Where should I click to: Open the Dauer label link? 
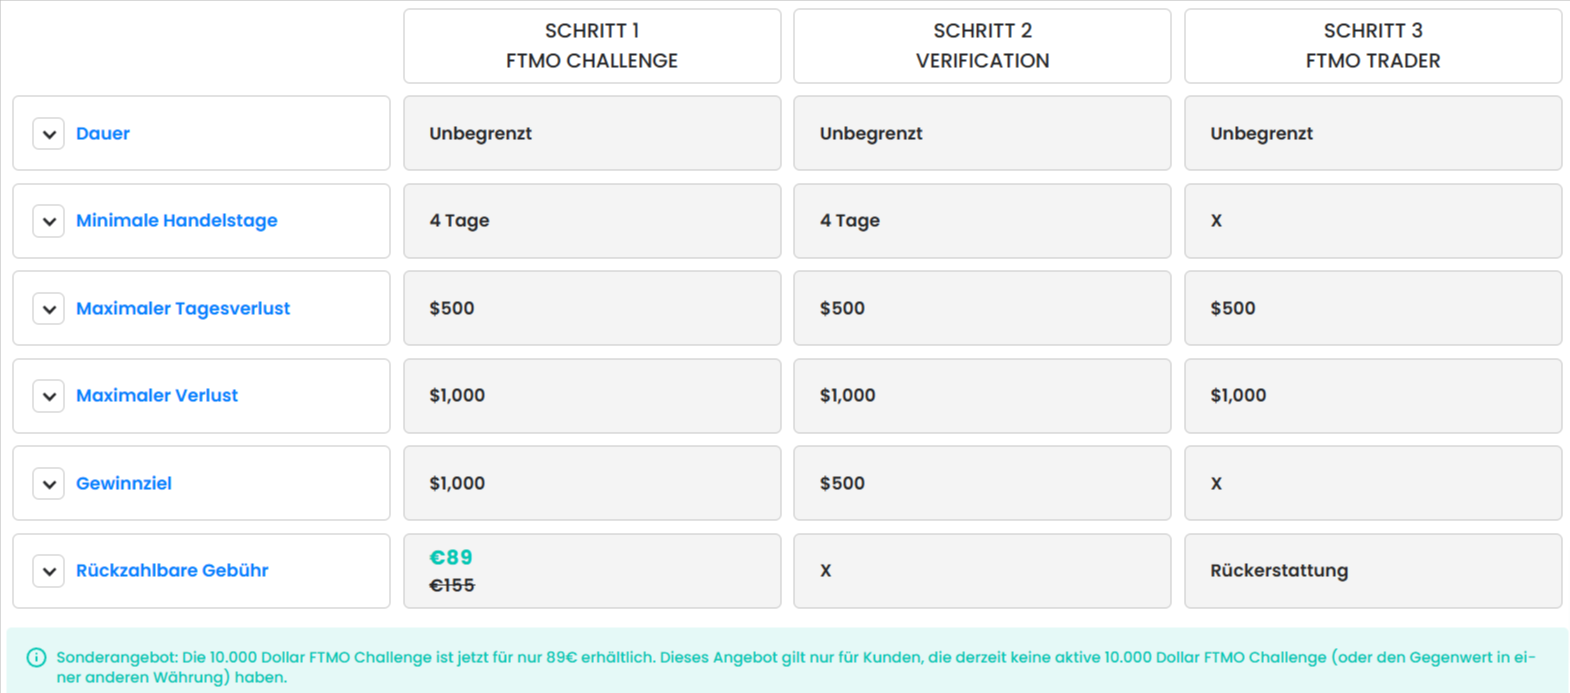coord(103,134)
